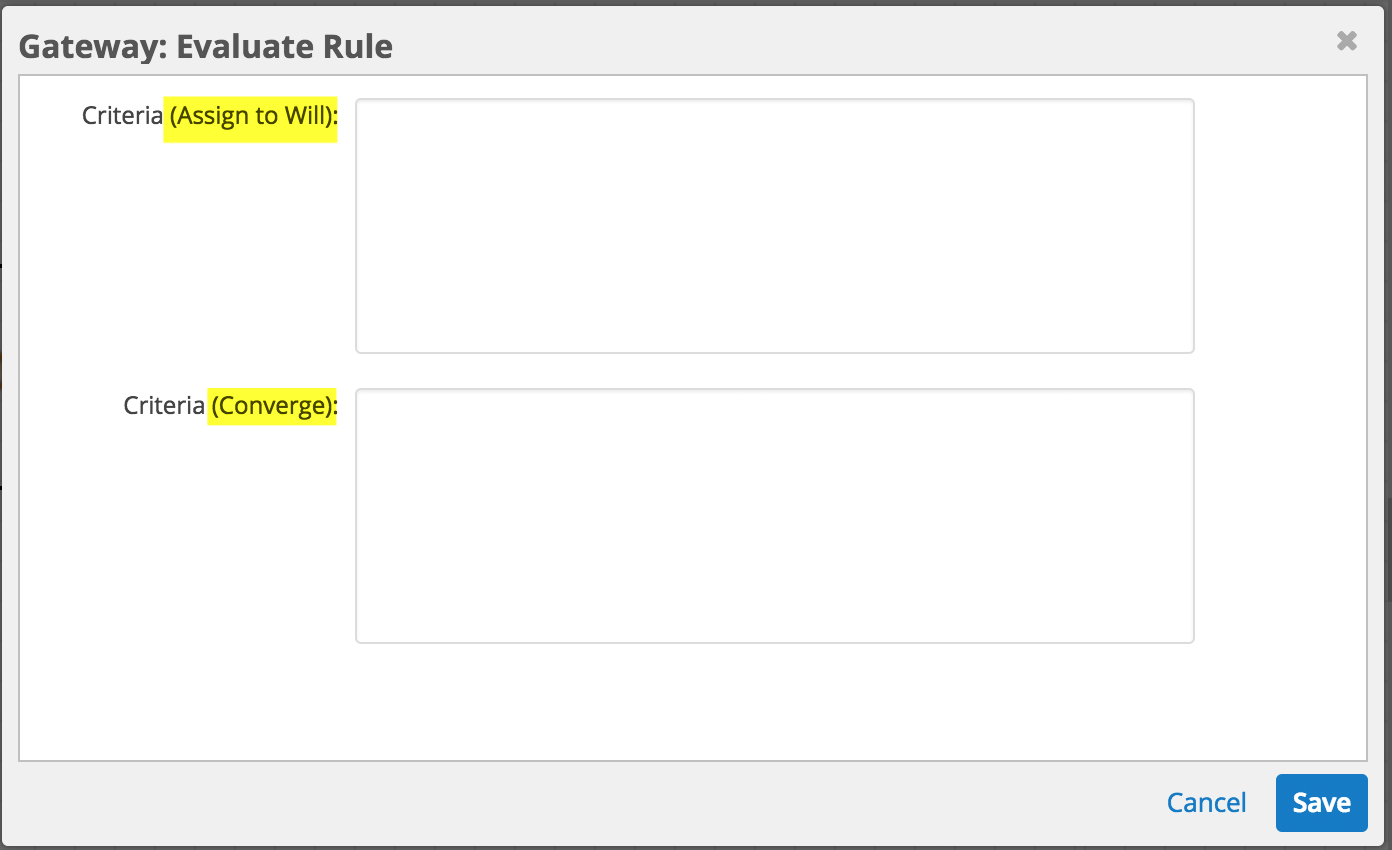Image resolution: width=1392 pixels, height=850 pixels.
Task: Click blank space right of Assign to Will box
Action: pyautogui.click(x=1280, y=226)
